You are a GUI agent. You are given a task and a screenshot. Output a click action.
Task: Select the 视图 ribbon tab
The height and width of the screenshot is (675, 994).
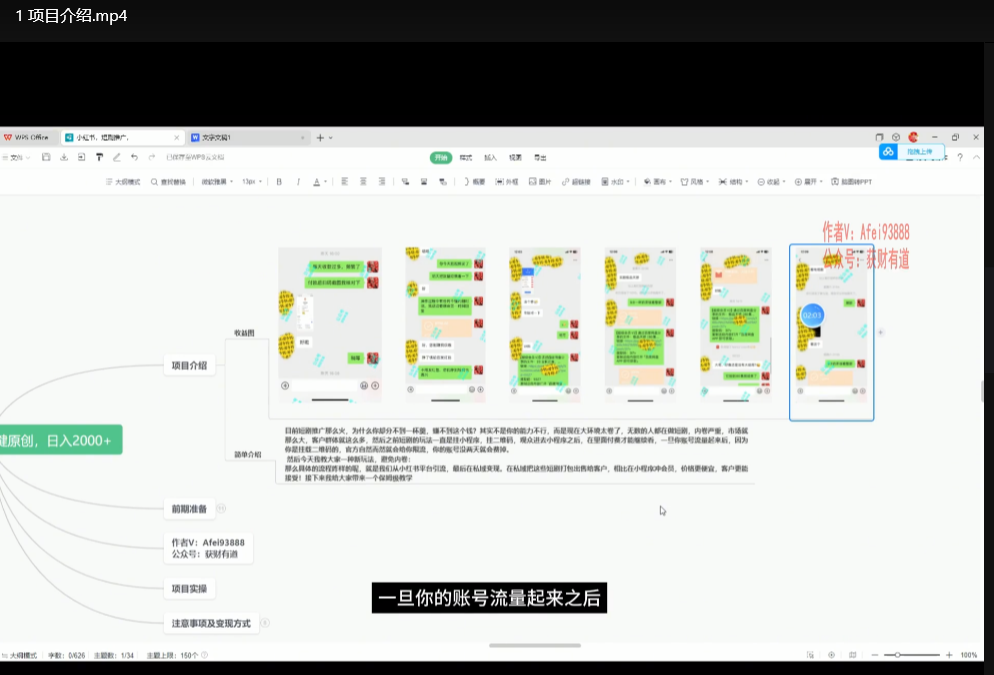coord(515,158)
